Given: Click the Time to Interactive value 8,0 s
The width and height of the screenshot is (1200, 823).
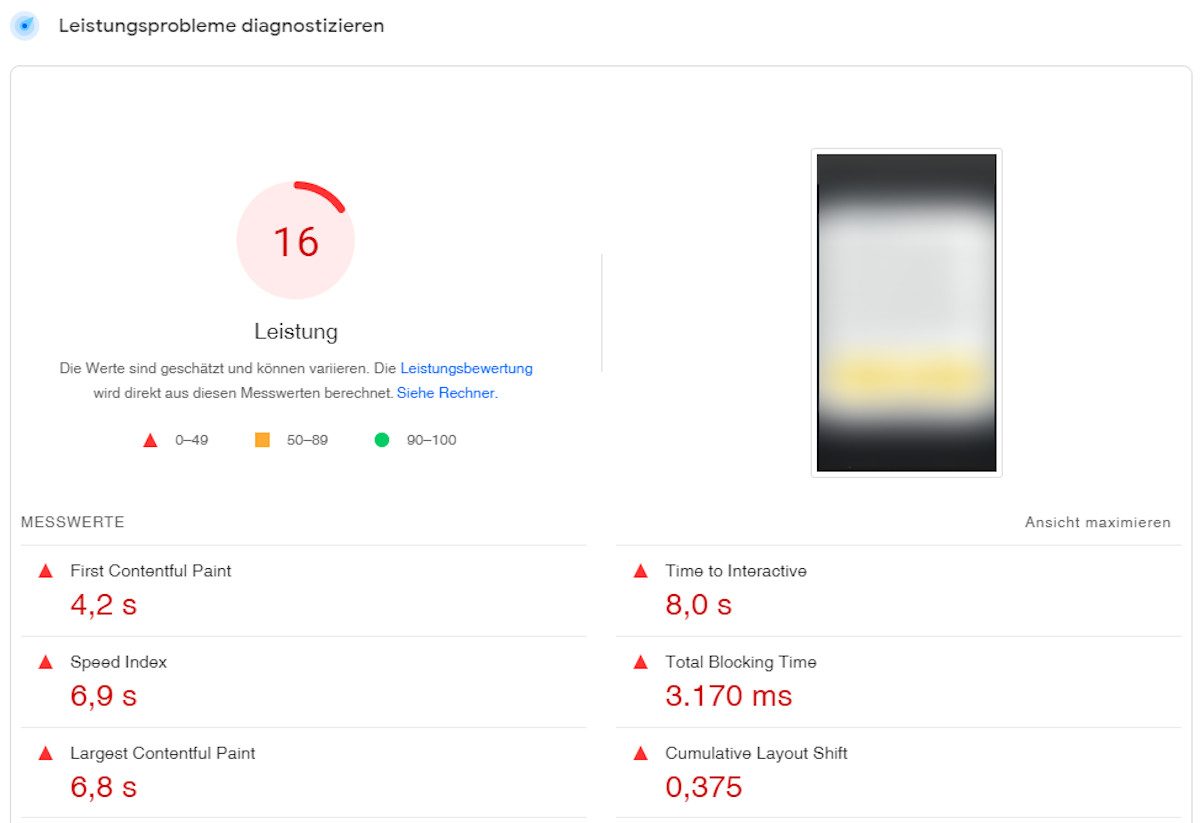Looking at the screenshot, I should click(699, 605).
